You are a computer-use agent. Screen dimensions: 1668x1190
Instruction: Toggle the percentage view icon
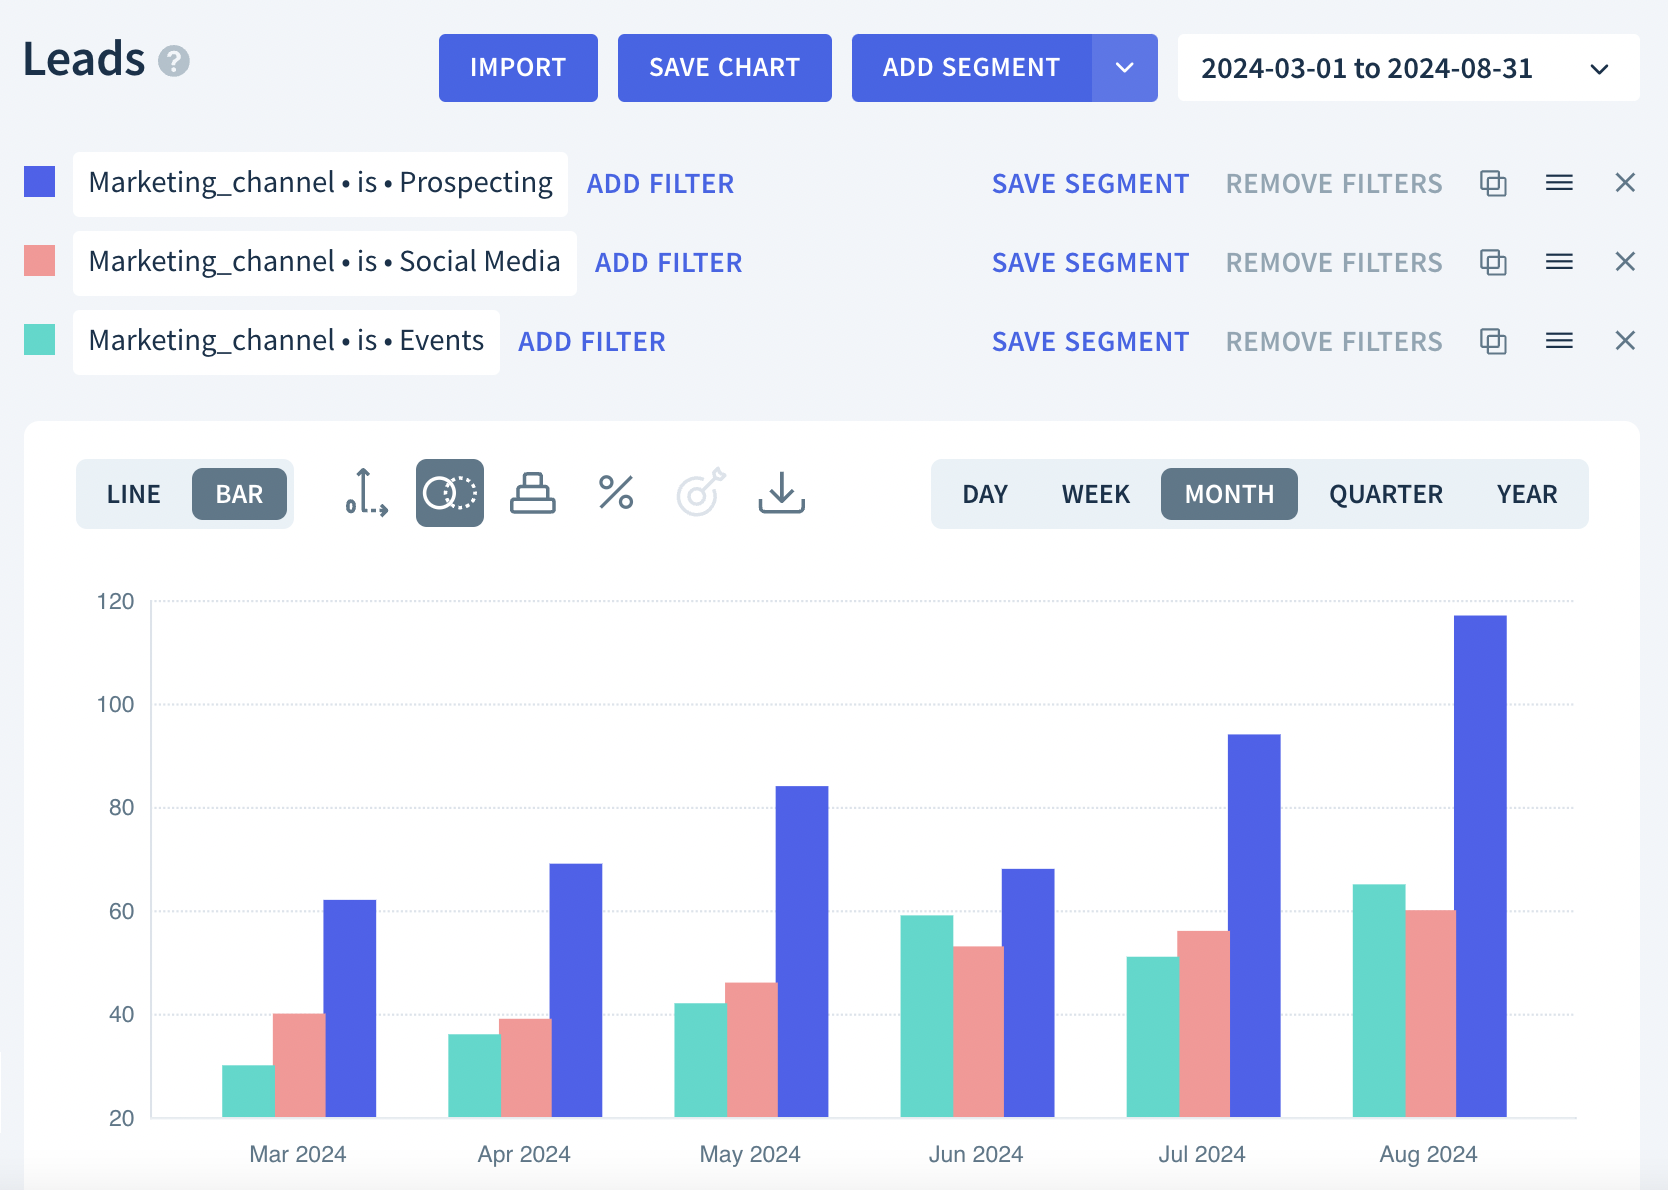point(616,493)
